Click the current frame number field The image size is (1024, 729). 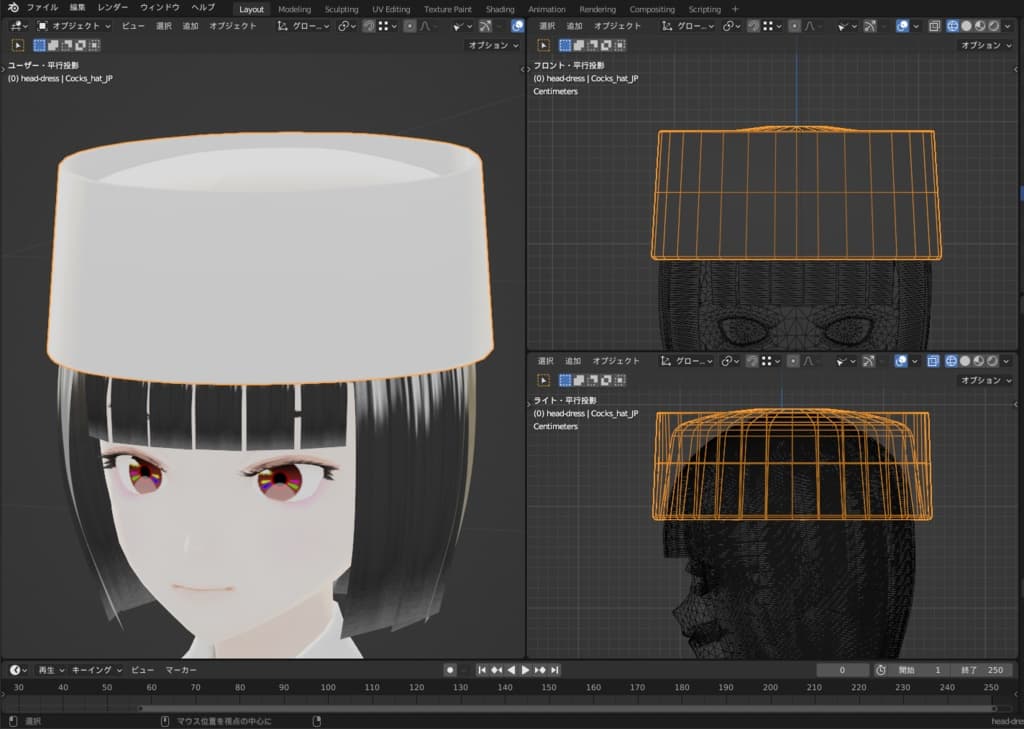(842, 670)
